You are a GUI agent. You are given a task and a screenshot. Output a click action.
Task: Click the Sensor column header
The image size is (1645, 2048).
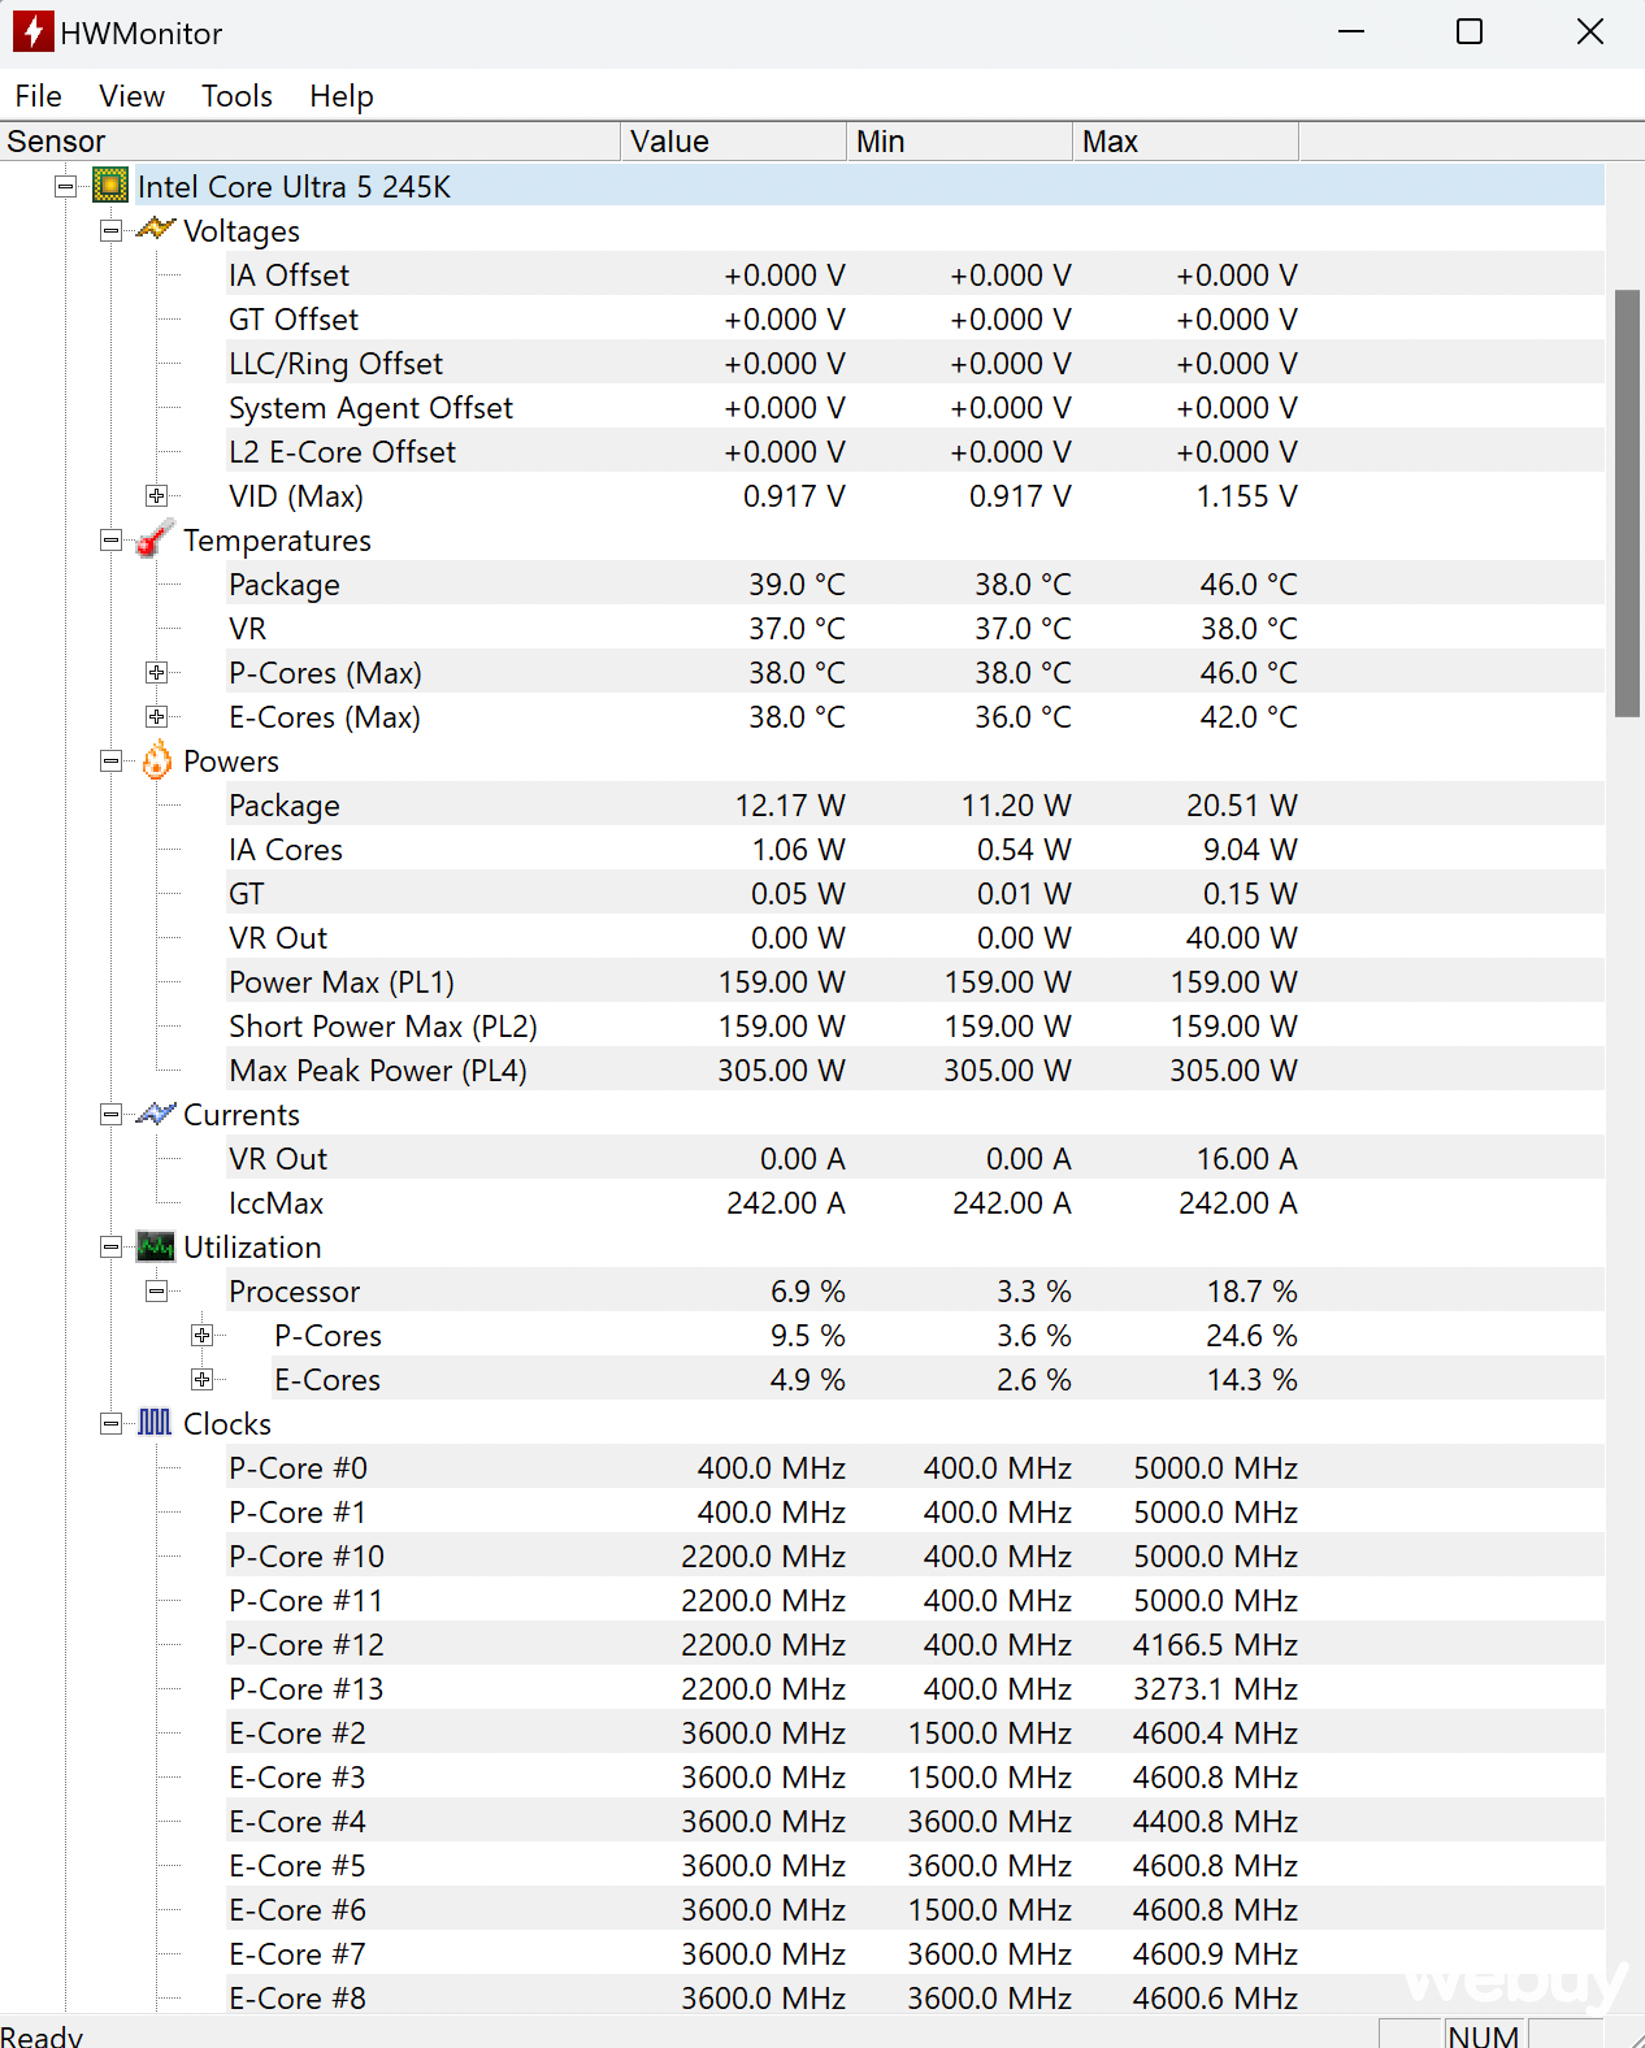pos(310,141)
